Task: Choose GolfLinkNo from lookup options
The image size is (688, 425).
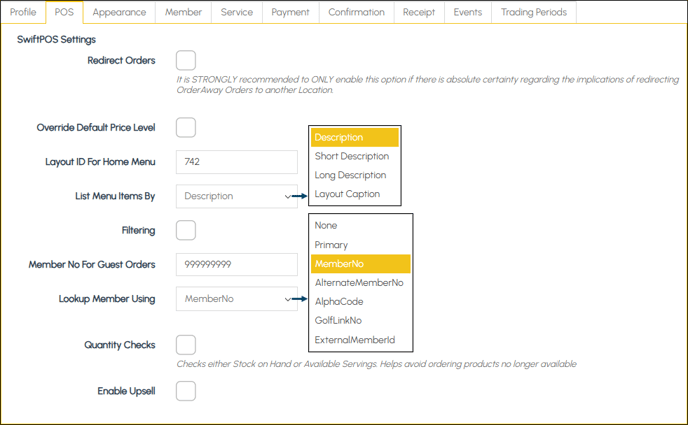Action: click(338, 321)
